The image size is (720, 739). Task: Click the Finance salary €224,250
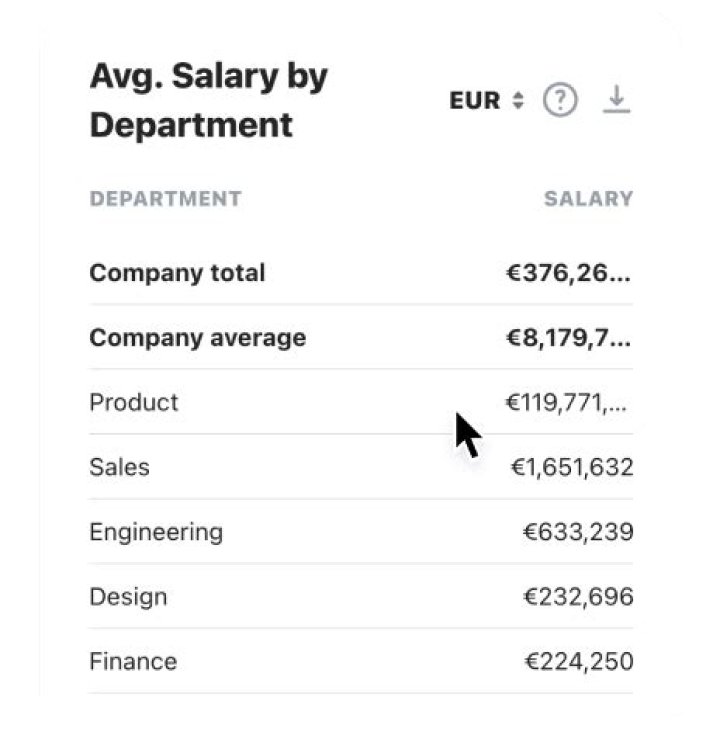click(x=578, y=661)
